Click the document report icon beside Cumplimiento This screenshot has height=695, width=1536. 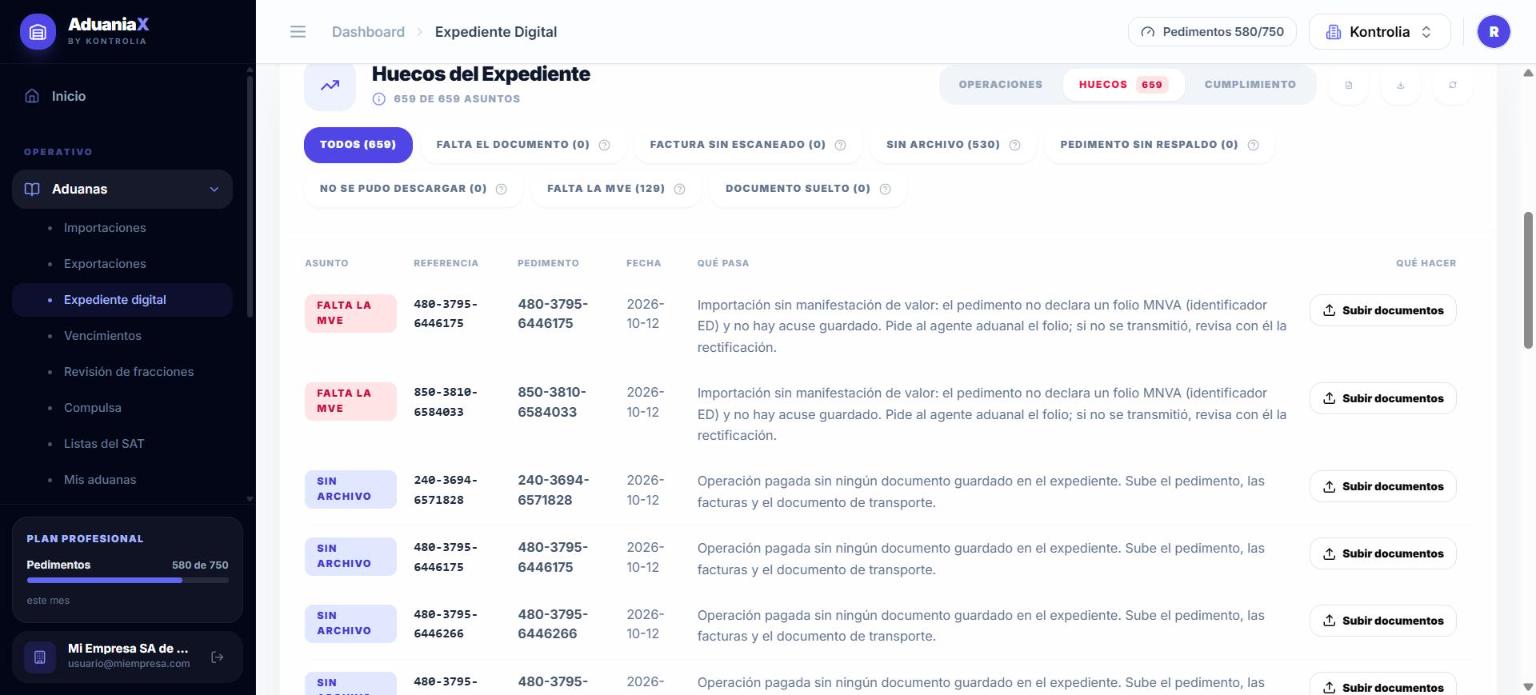(x=1348, y=85)
